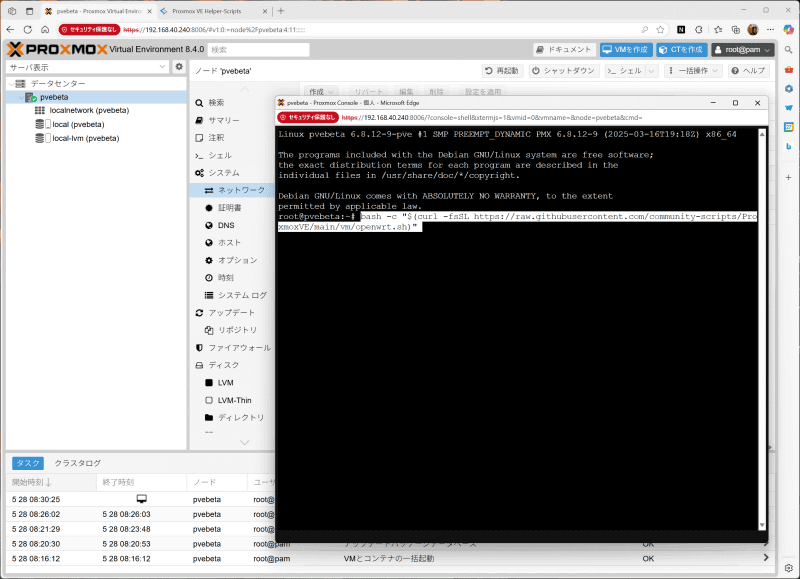The image size is (800, 579).
Task: Click the console window address bar URL
Action: coord(491,118)
